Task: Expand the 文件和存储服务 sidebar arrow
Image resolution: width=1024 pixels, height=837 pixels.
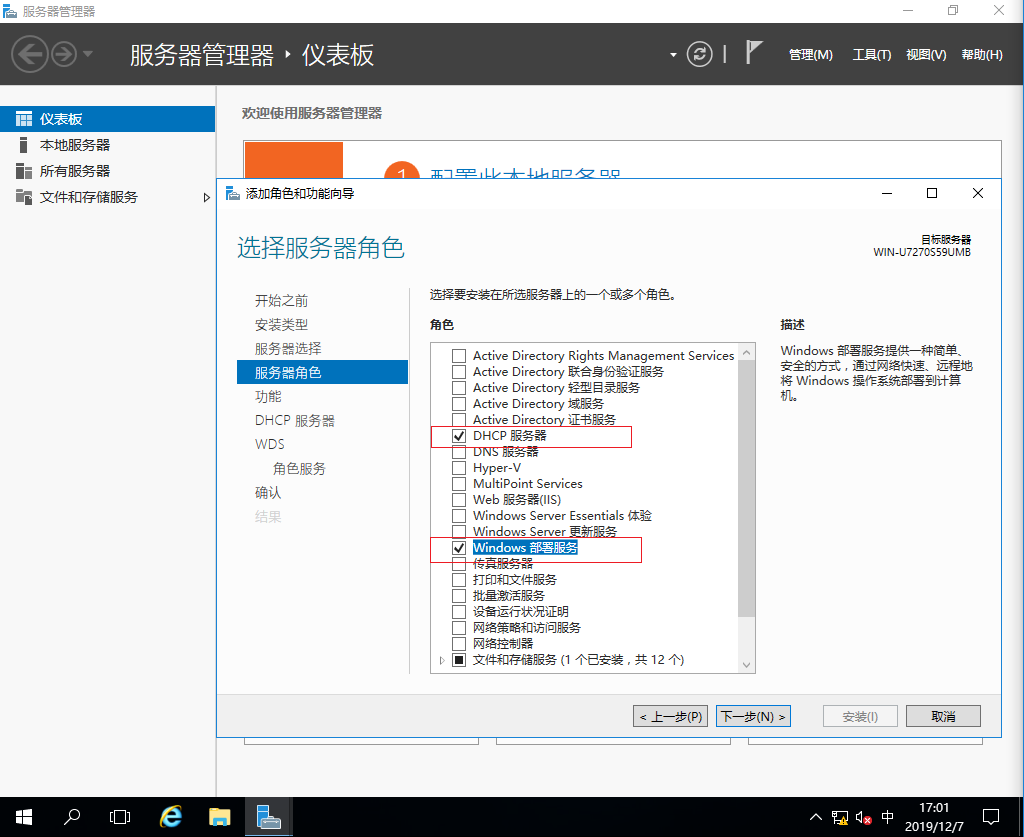Action: (x=206, y=197)
